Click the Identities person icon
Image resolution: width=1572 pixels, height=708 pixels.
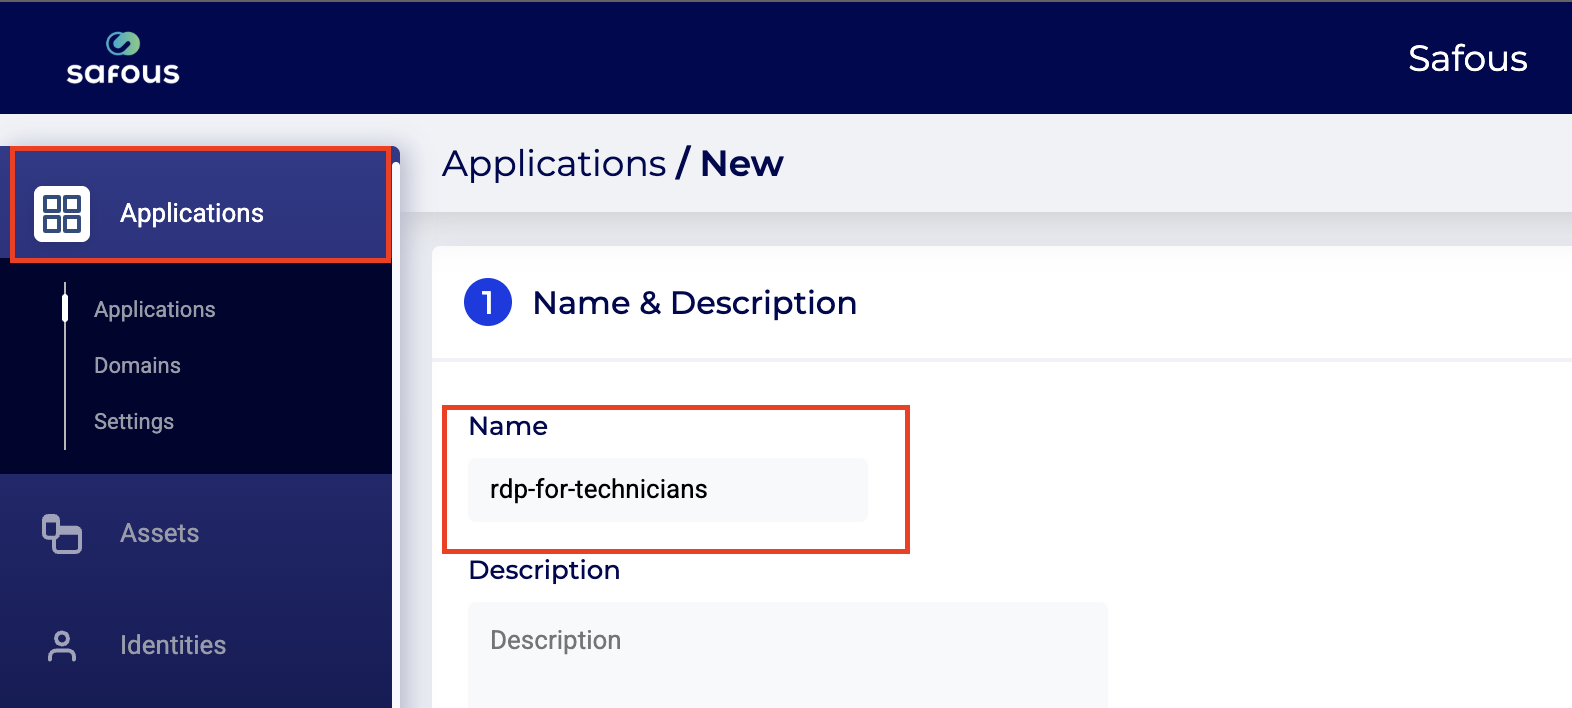click(62, 646)
